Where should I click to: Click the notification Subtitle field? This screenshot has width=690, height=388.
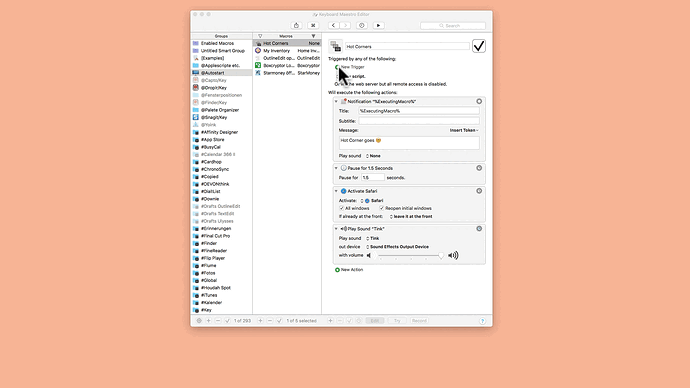419,121
